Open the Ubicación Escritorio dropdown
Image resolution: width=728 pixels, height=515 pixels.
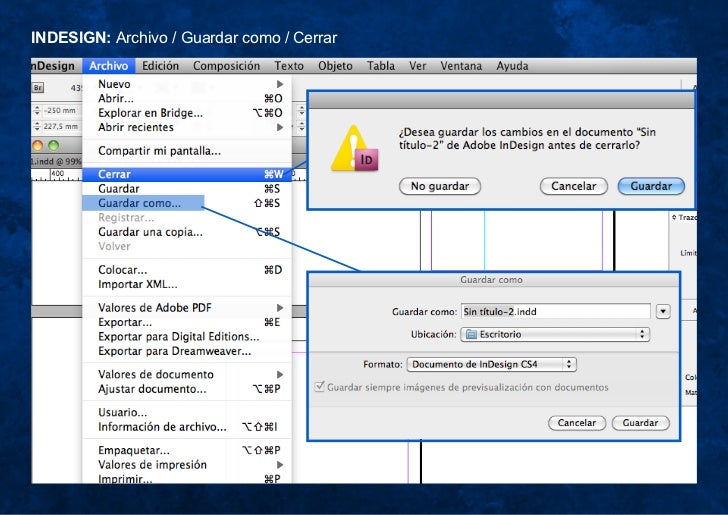[555, 334]
